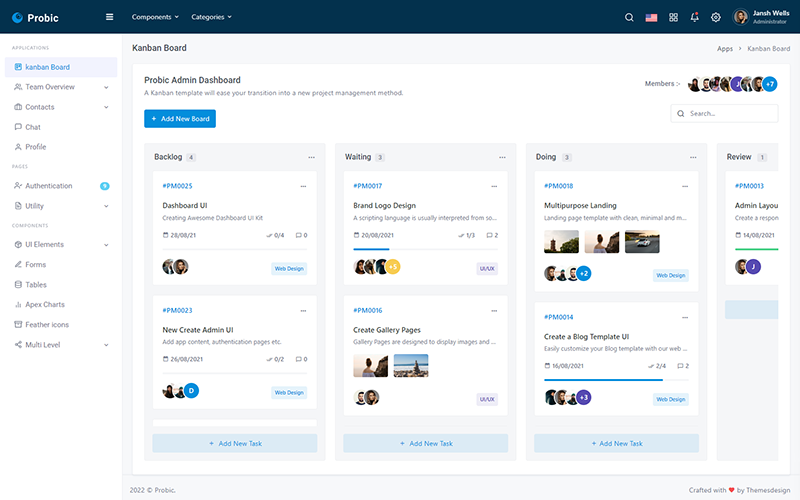Expand the Utility sidebar chevron
The width and height of the screenshot is (800, 500).
[x=106, y=206]
